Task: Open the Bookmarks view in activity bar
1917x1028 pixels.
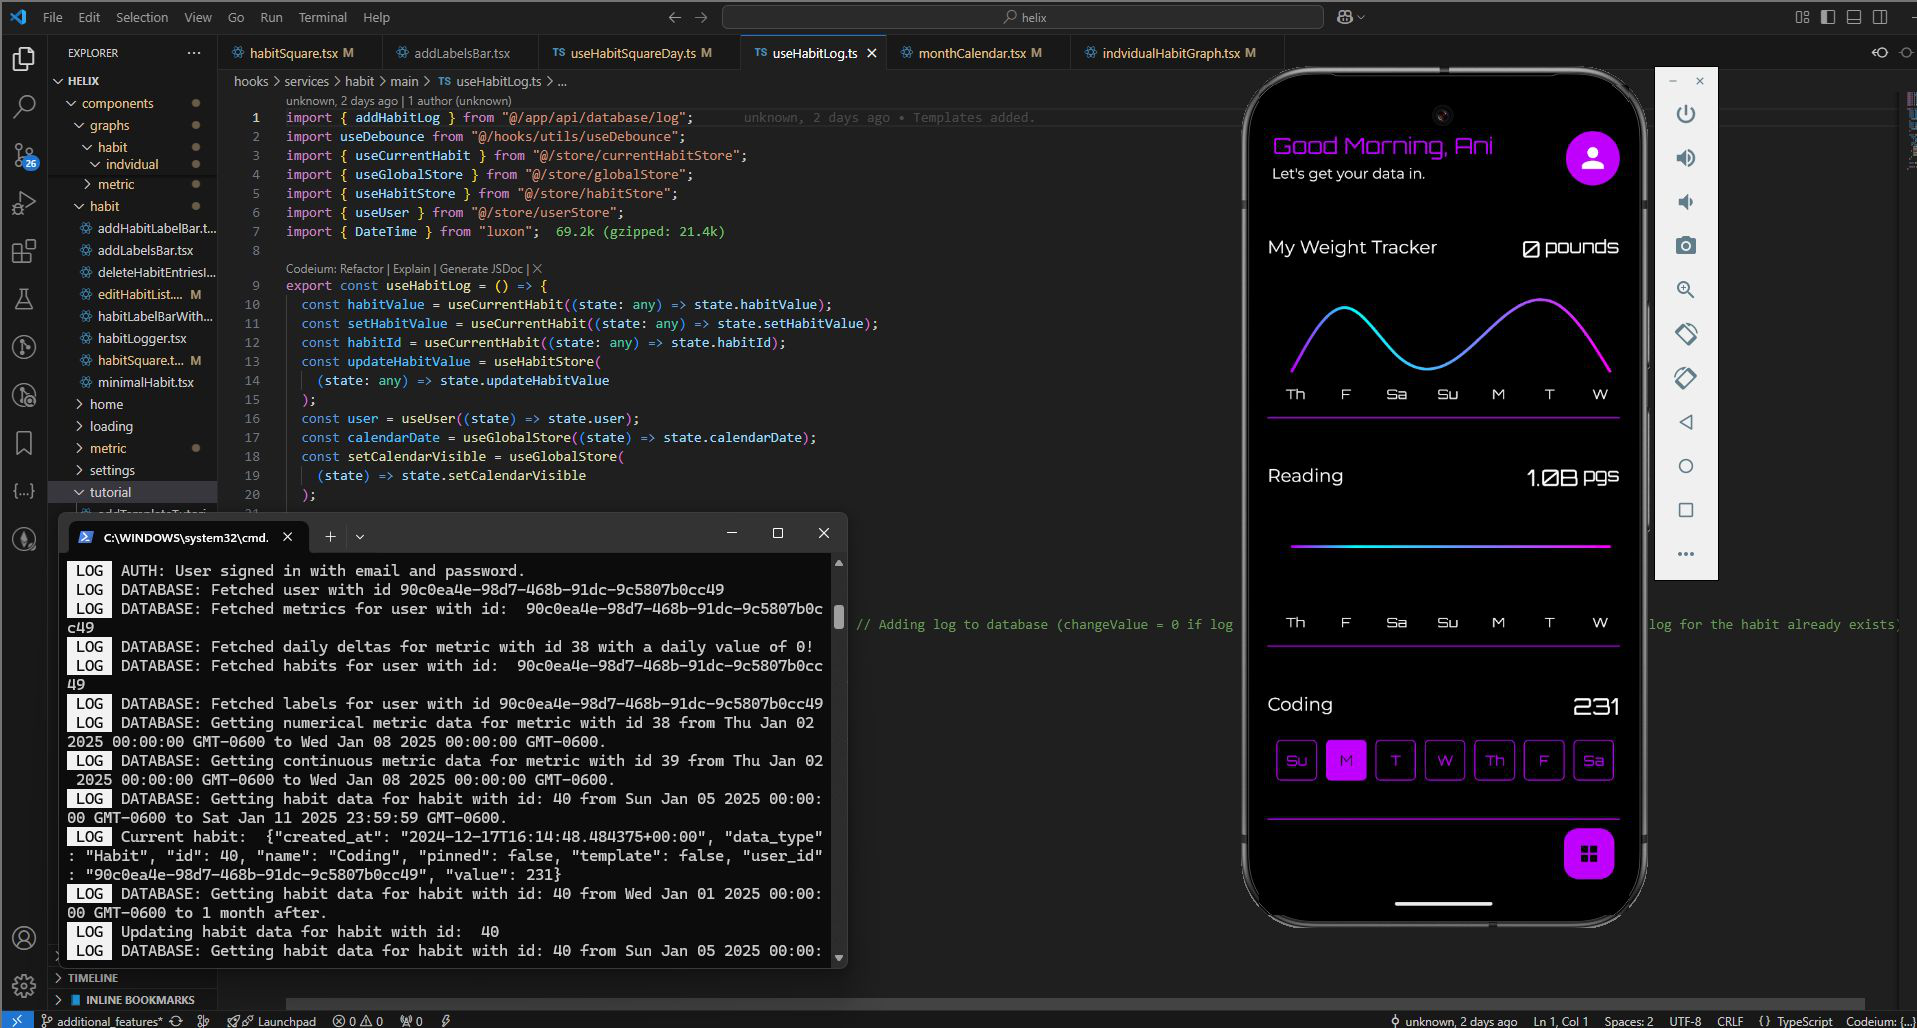Action: tap(24, 443)
